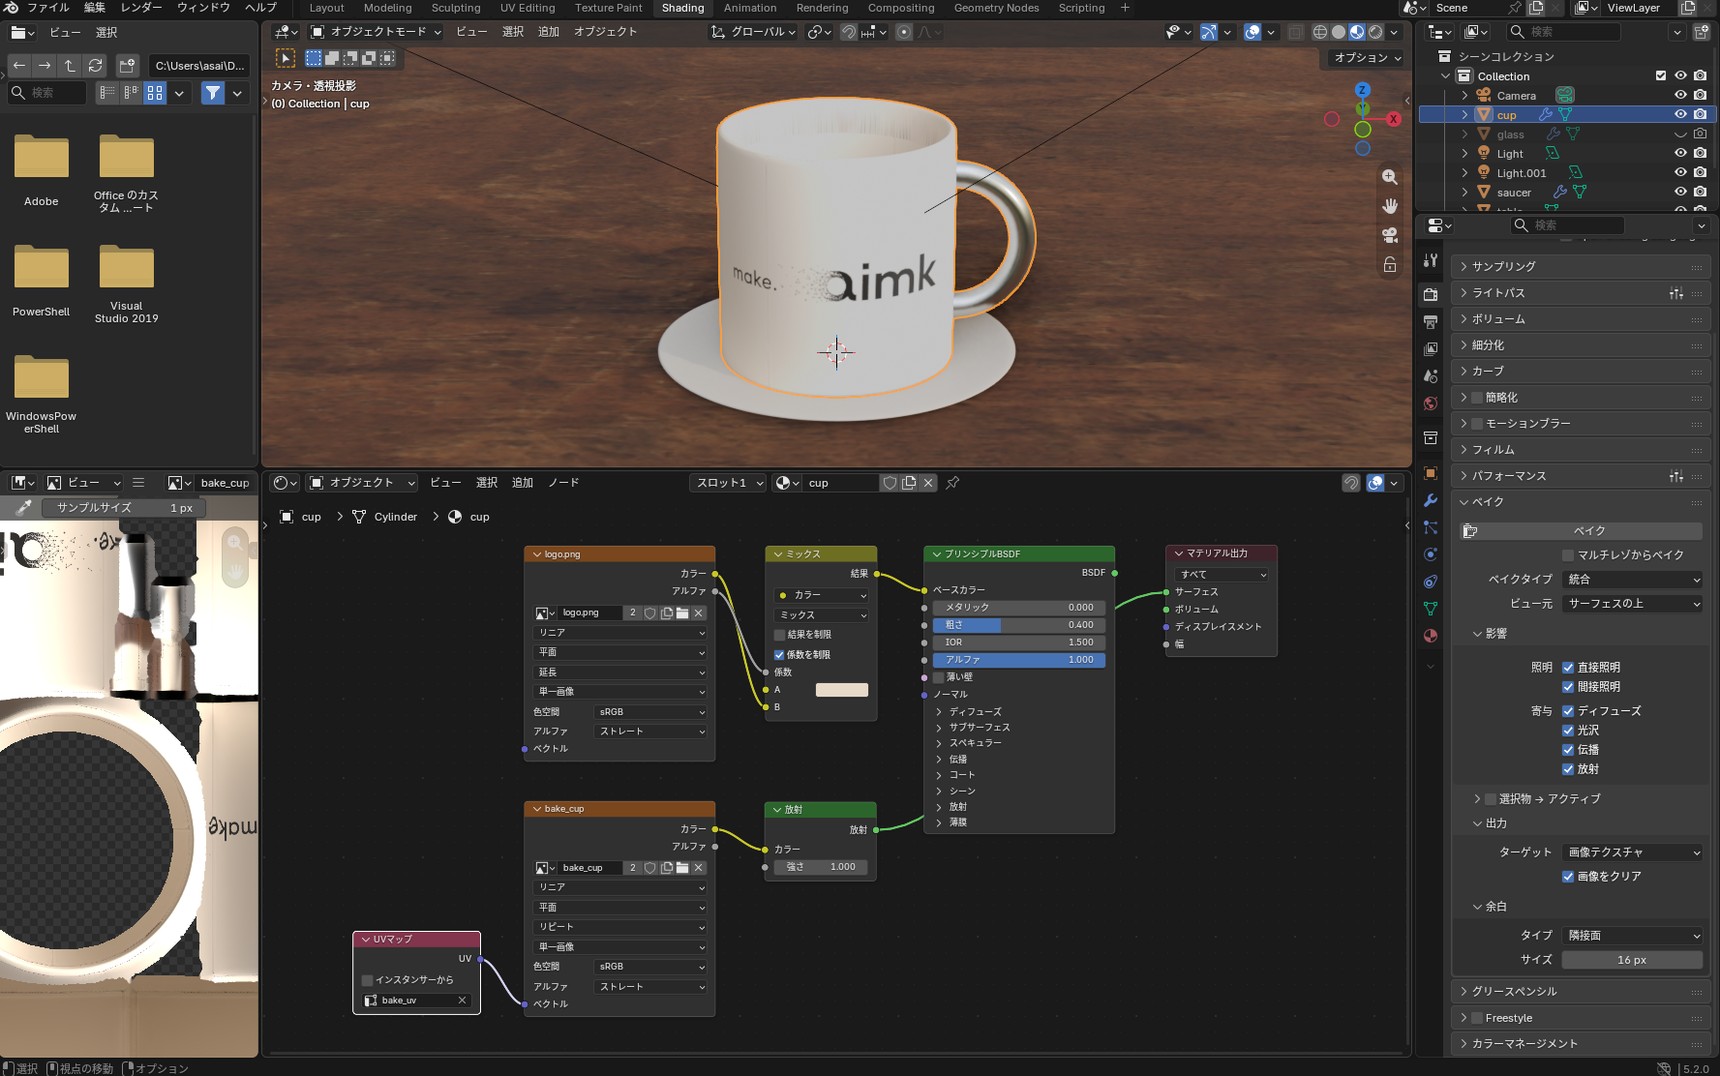Select rendered viewport shading sphere
Screen dimensions: 1720x1076
point(1376,32)
